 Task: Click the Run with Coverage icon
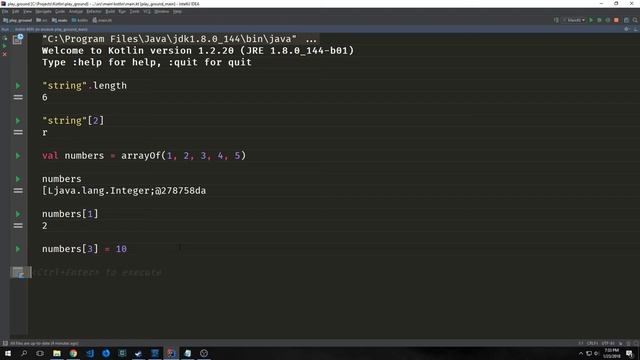pos(608,20)
